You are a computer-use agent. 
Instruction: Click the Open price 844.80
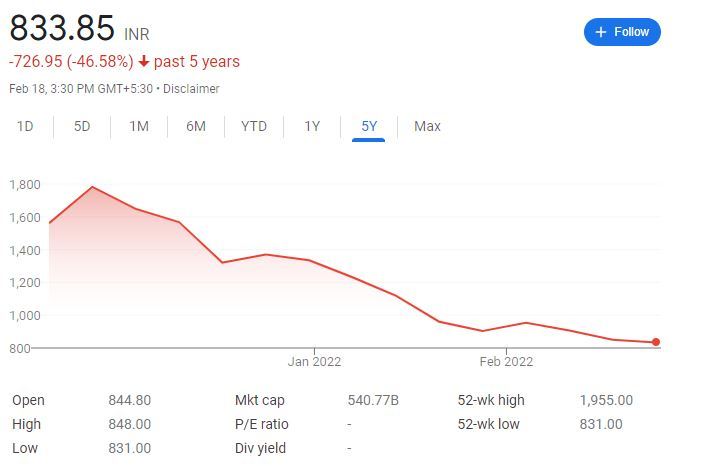(130, 400)
